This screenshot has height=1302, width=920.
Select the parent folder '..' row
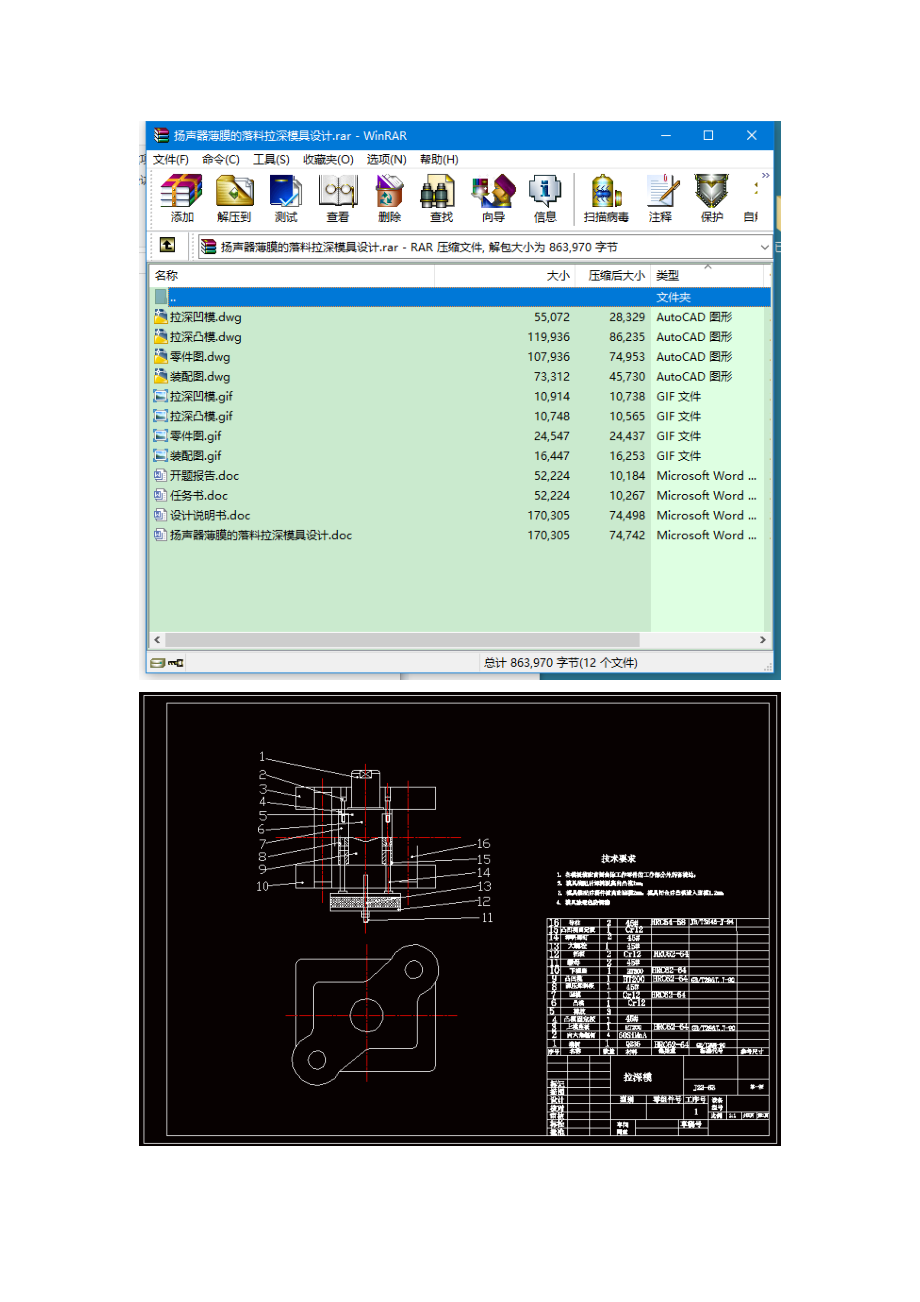tap(460, 297)
